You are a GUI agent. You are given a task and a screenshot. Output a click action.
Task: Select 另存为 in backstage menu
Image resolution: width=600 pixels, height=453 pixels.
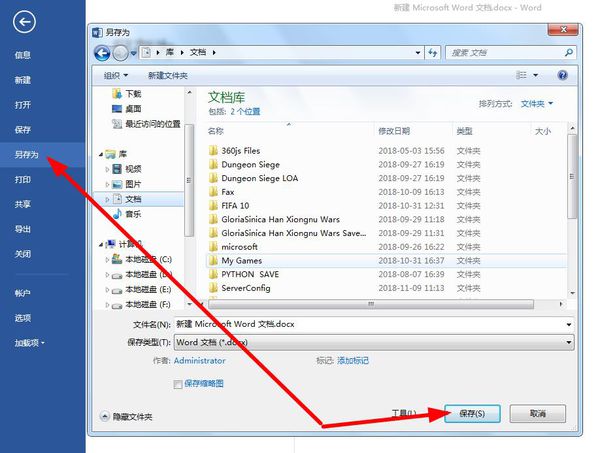26,154
